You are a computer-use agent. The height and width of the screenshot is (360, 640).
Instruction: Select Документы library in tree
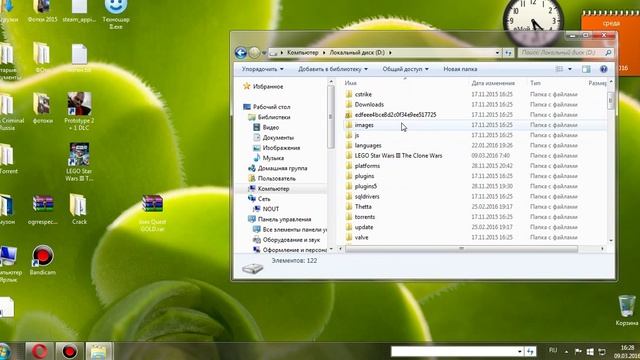278,138
